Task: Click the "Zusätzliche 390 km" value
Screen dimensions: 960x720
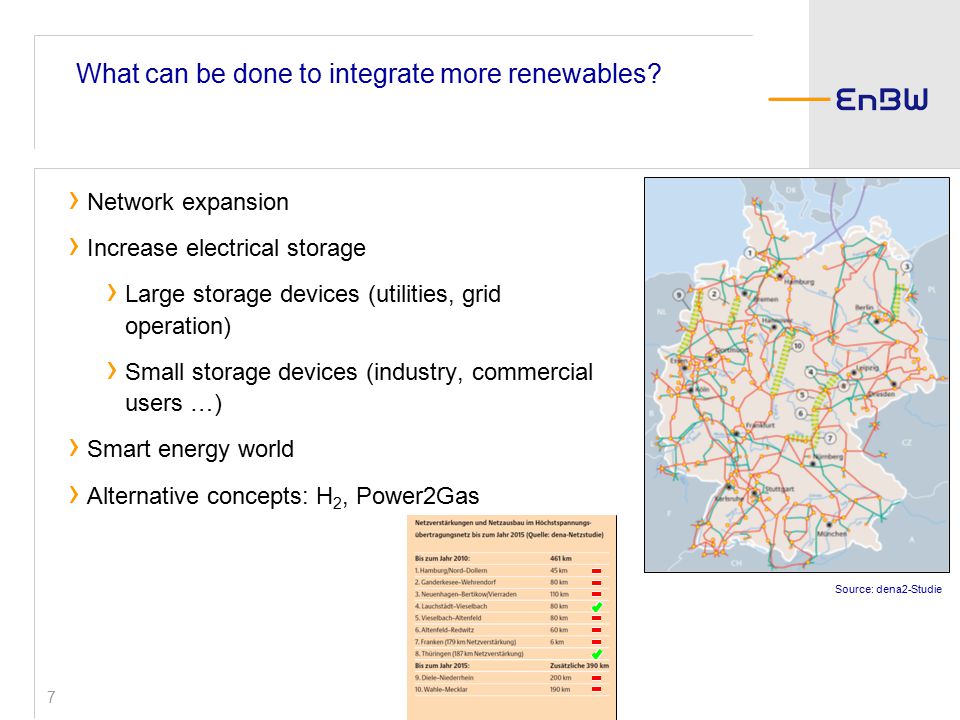Action: point(579,666)
